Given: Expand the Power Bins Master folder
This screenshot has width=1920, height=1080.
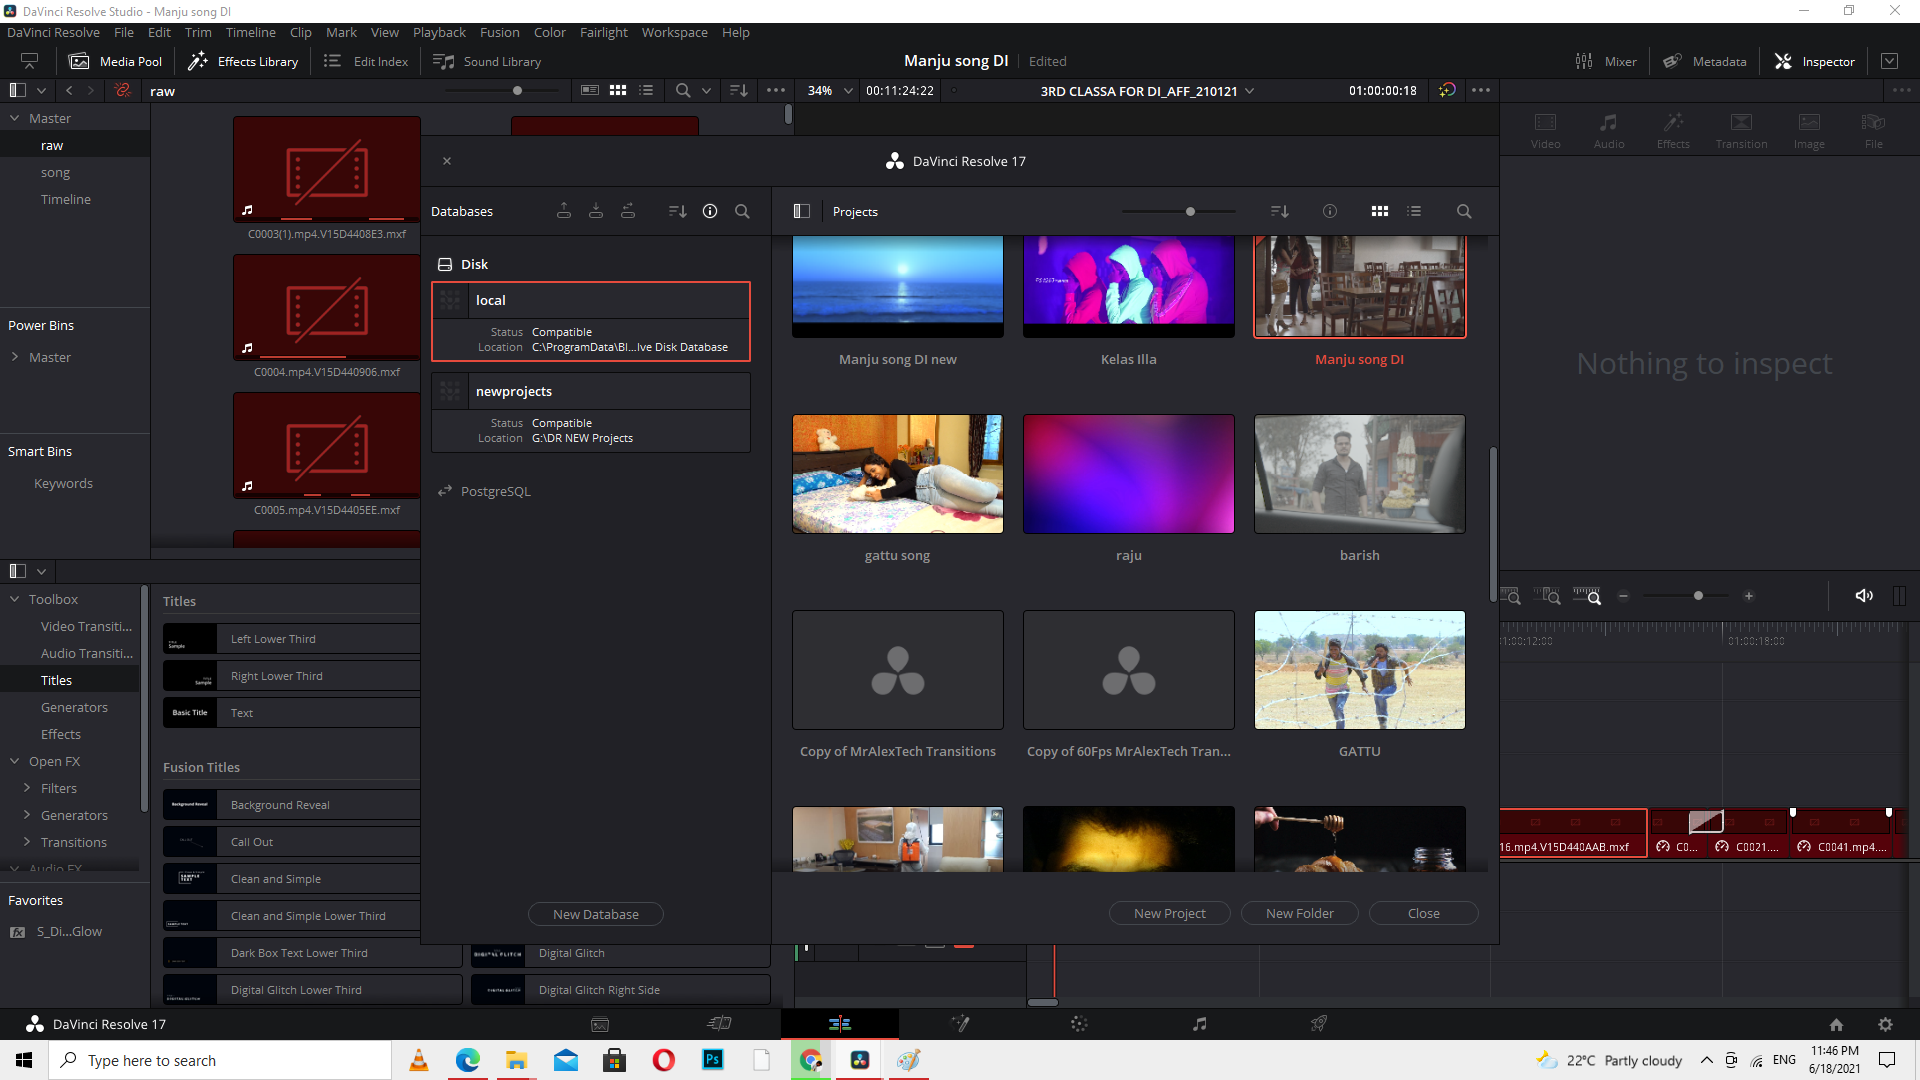Looking at the screenshot, I should coord(15,357).
